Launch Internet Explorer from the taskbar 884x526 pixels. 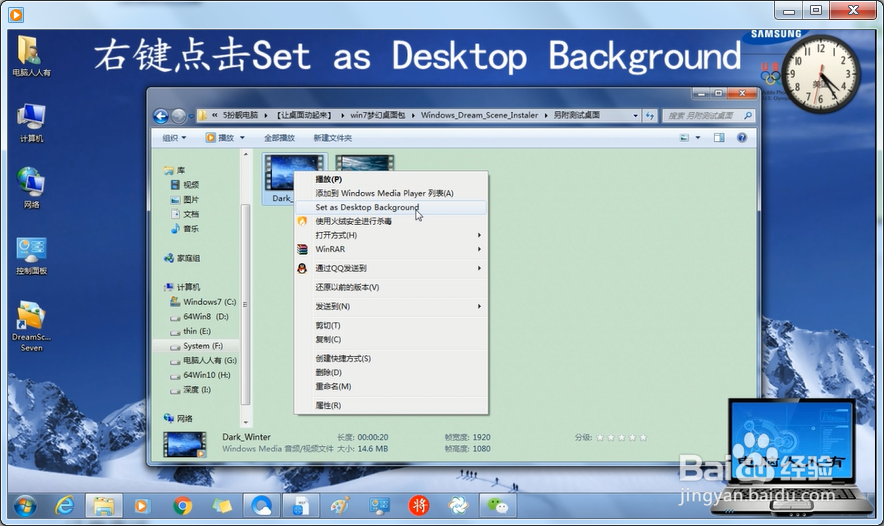65,506
